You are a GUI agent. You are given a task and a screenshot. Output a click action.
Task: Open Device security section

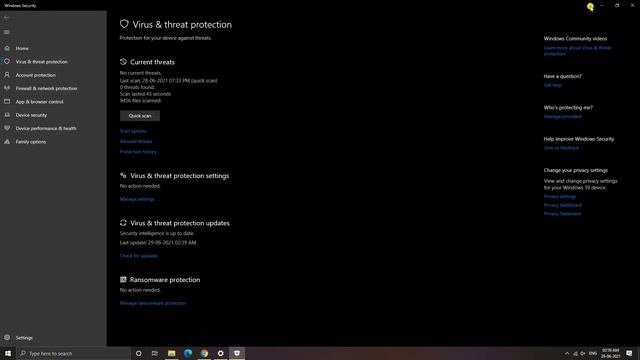[31, 115]
